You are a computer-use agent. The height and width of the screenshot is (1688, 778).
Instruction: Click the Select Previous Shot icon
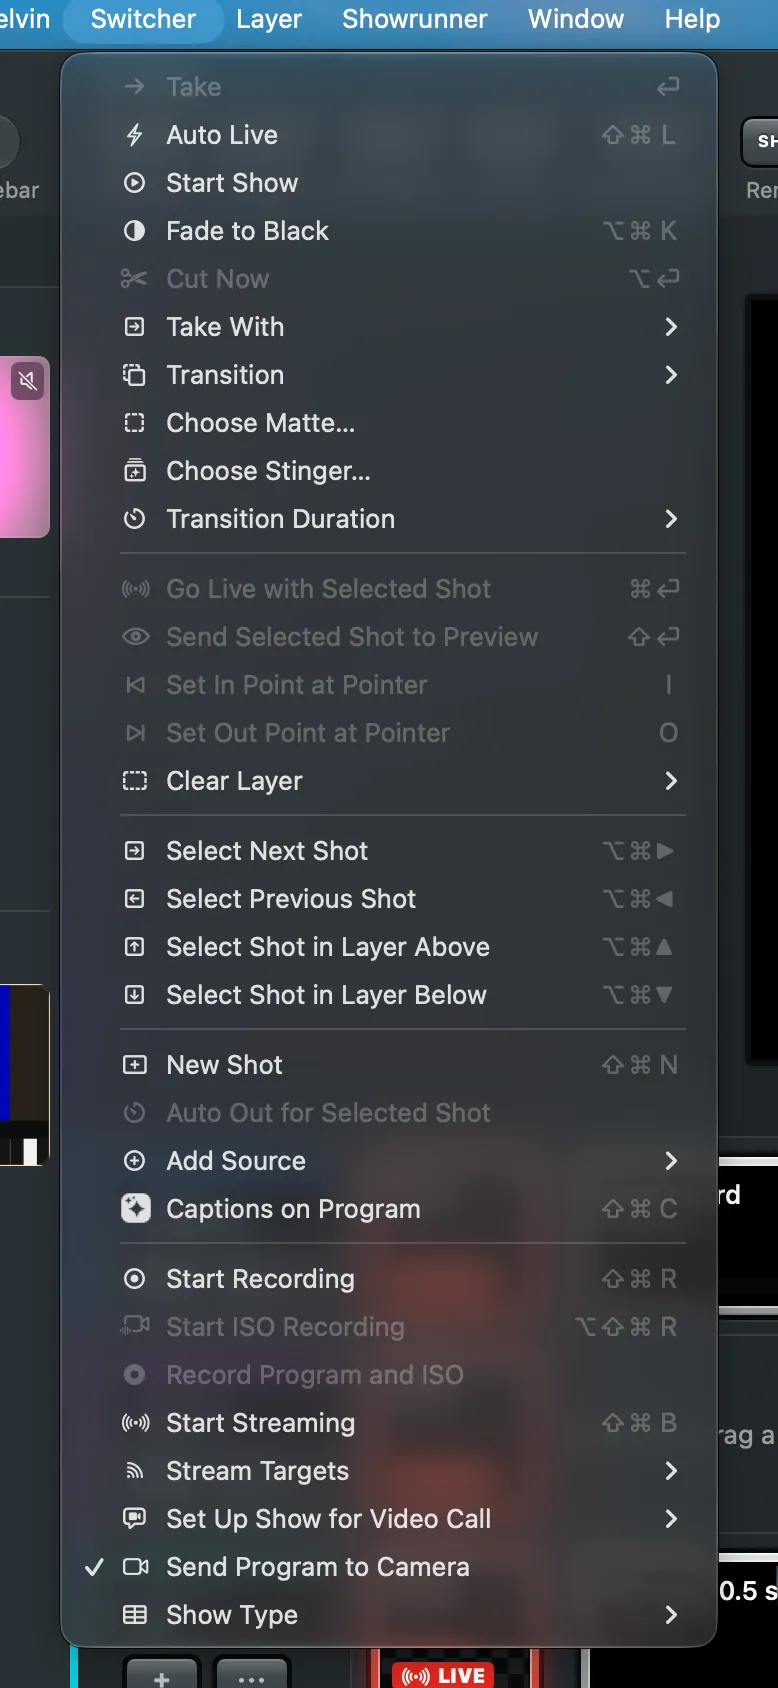[134, 899]
